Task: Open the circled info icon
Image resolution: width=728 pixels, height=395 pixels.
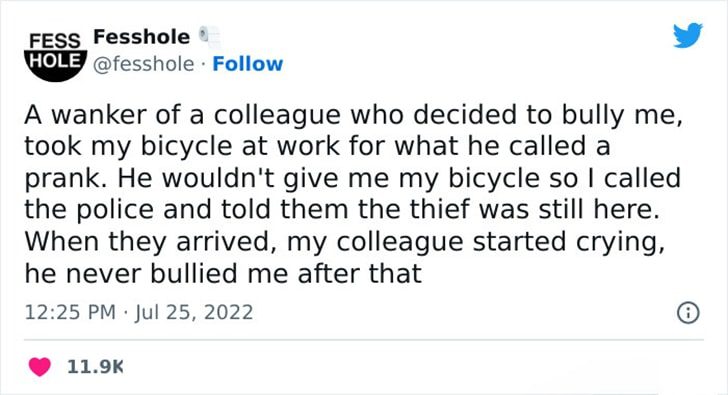Action: pos(688,312)
